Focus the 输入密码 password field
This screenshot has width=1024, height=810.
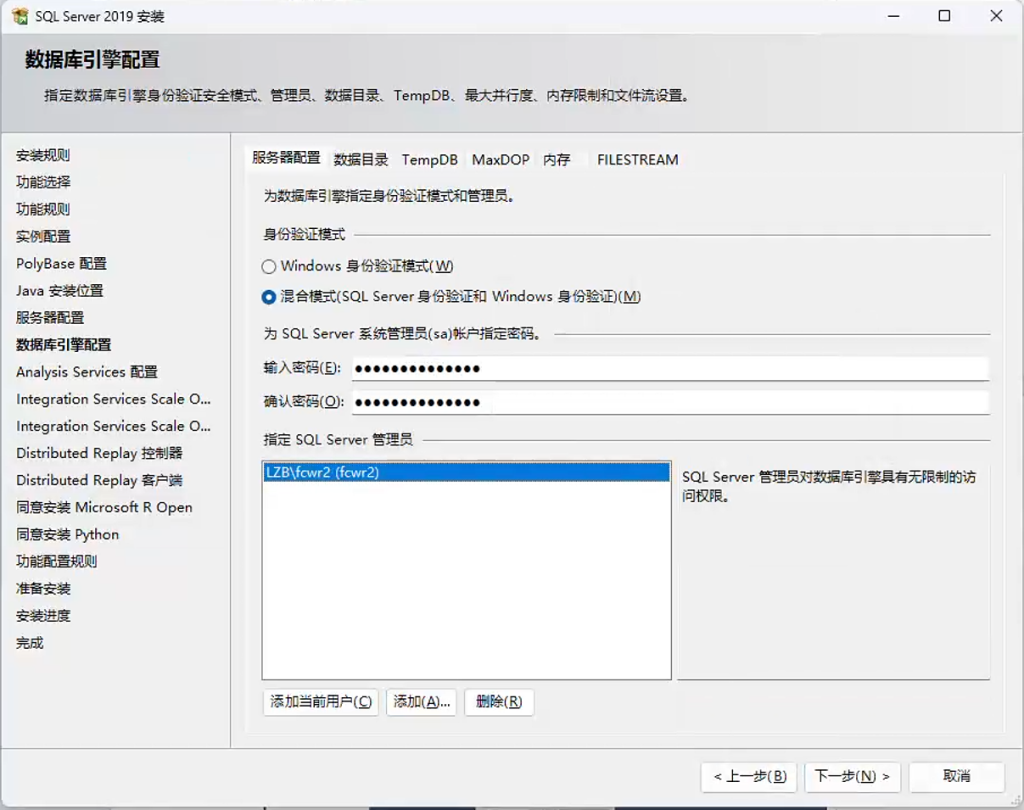click(670, 368)
